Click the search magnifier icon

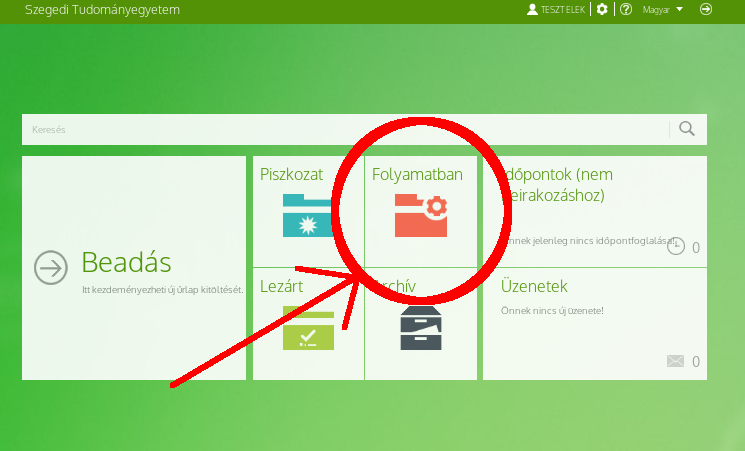point(686,129)
